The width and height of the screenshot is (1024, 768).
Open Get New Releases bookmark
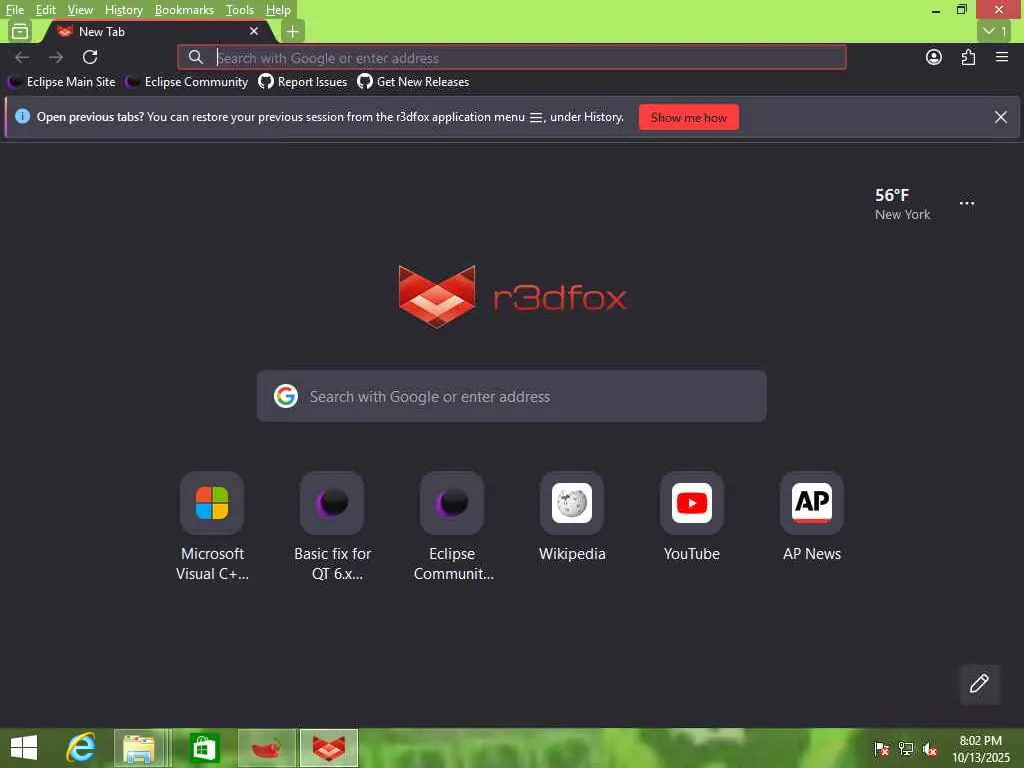[413, 82]
